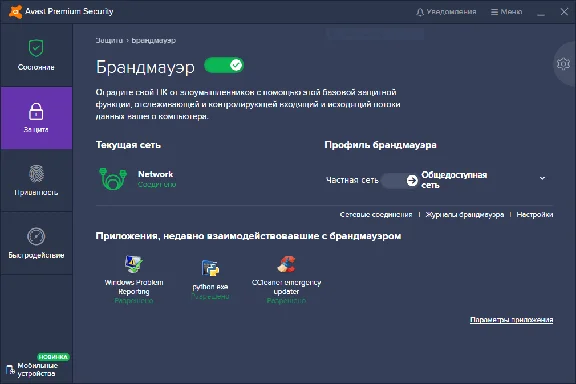Screen dimensions: 576x384
Task: Click the mobile devices icon
Action: click(x=10, y=370)
